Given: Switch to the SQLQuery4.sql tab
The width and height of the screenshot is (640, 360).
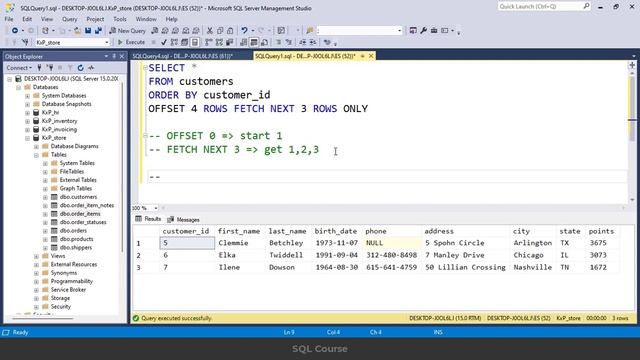Looking at the screenshot, I should (x=182, y=56).
